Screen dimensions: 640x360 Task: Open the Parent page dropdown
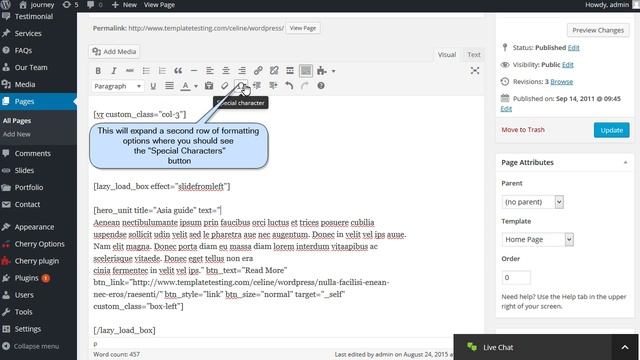pyautogui.click(x=532, y=202)
